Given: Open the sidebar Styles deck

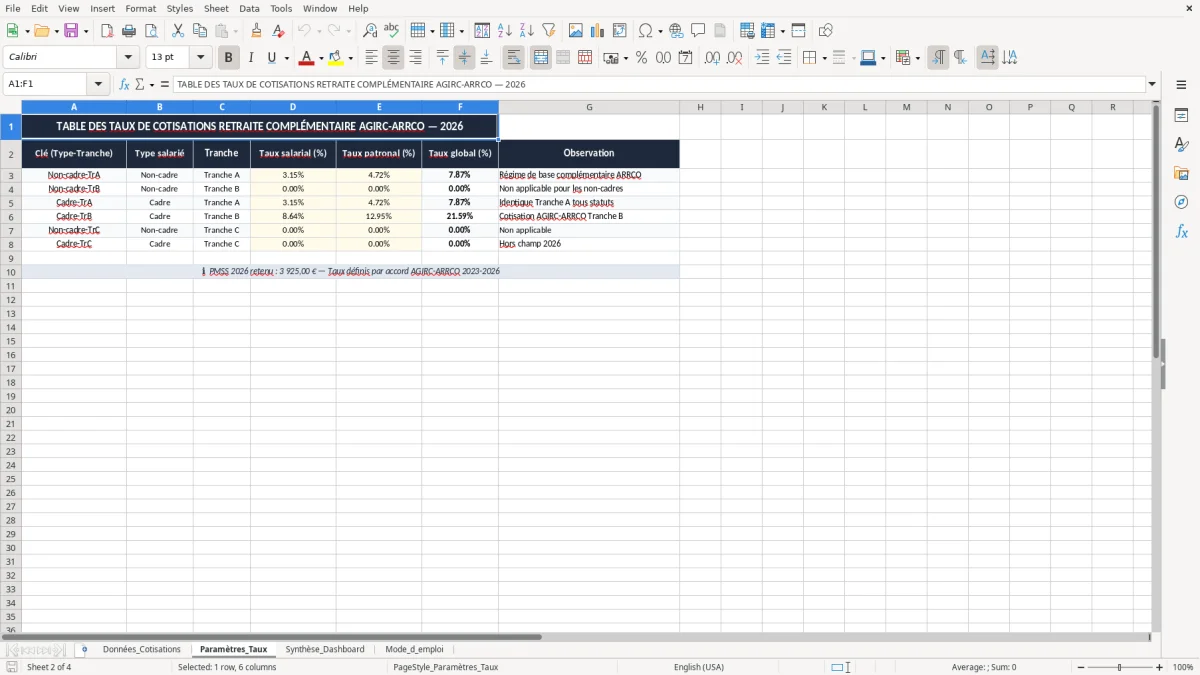Looking at the screenshot, I should (1181, 145).
